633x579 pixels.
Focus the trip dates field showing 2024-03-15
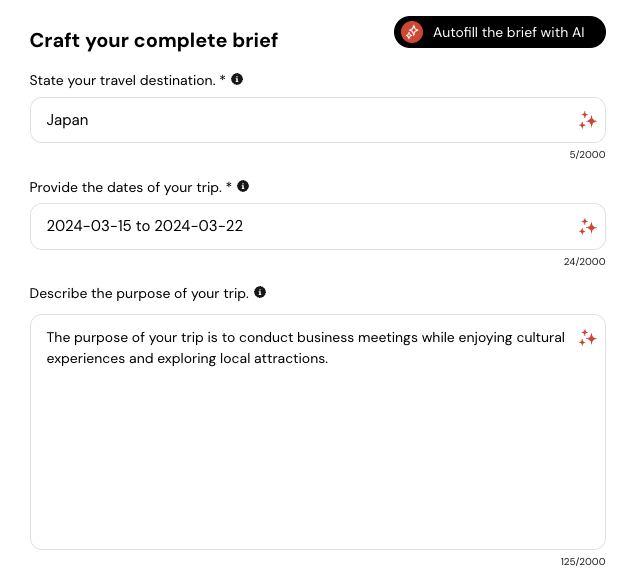click(x=318, y=227)
